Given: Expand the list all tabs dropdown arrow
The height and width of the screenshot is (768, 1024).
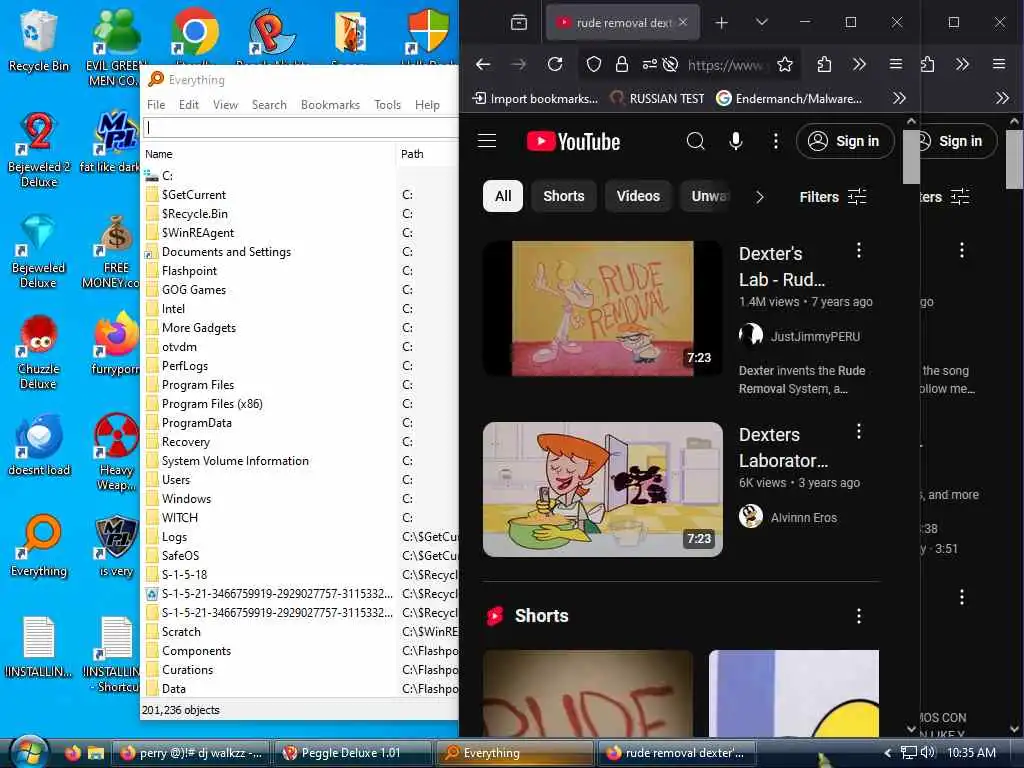Looking at the screenshot, I should [761, 23].
